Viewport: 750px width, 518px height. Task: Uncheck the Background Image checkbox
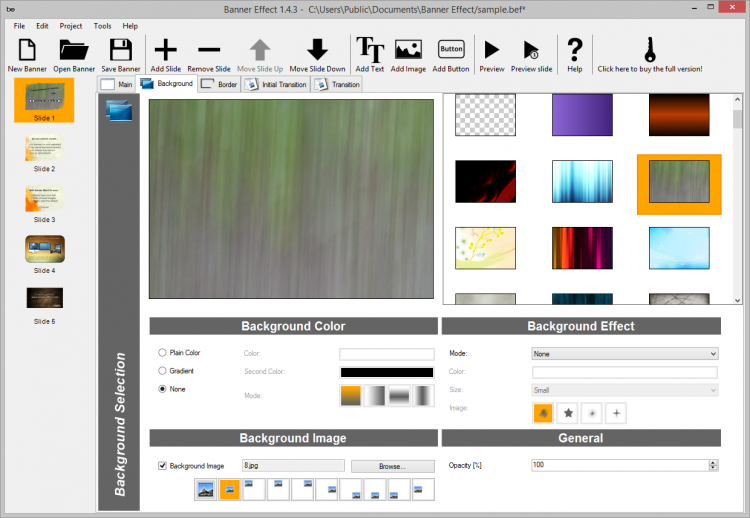point(163,466)
